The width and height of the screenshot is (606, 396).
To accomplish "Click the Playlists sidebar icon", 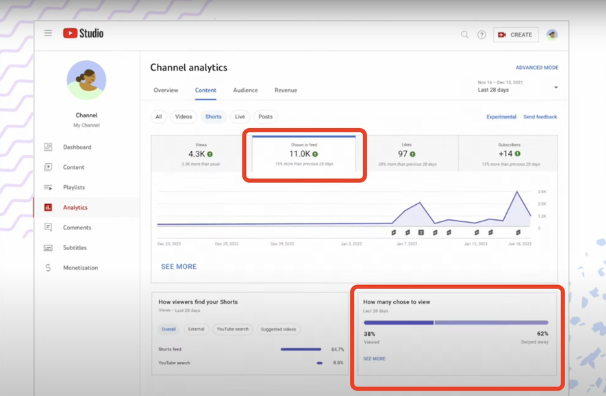I will click(x=48, y=187).
